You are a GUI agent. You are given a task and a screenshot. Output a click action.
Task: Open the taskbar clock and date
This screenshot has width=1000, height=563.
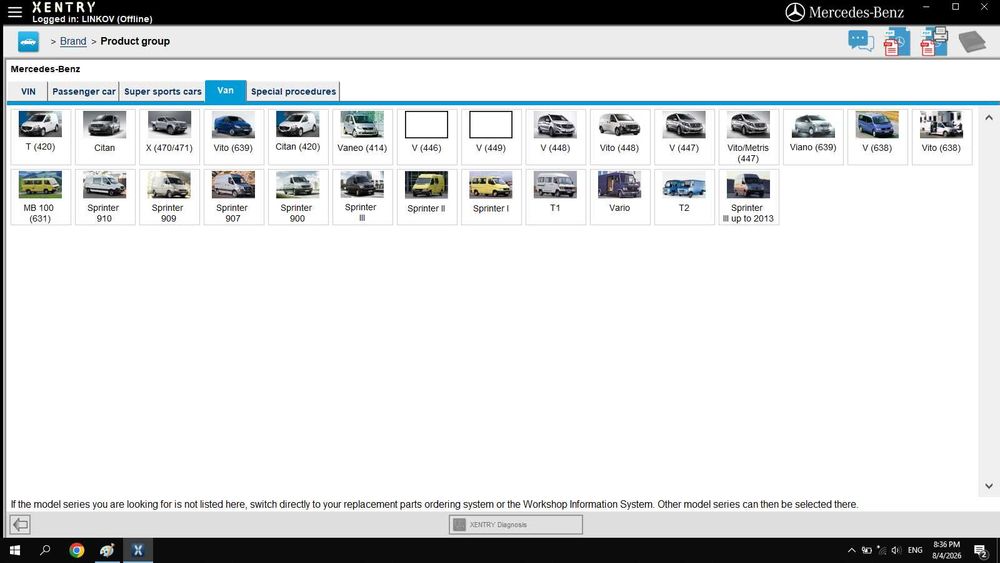946,550
